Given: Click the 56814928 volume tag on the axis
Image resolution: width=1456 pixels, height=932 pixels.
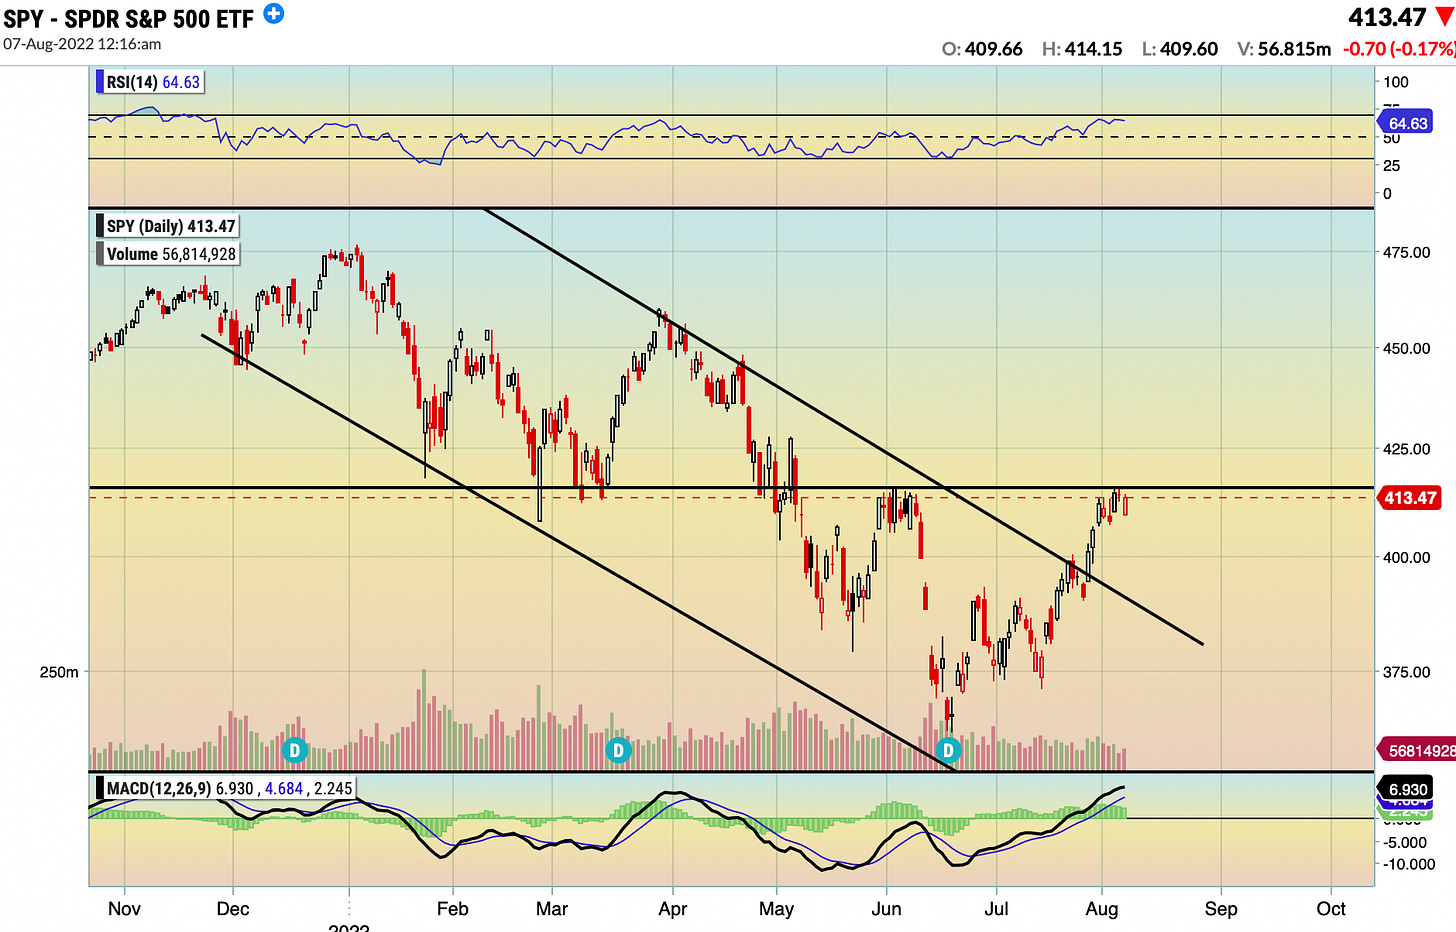Looking at the screenshot, I should coord(1418,750).
